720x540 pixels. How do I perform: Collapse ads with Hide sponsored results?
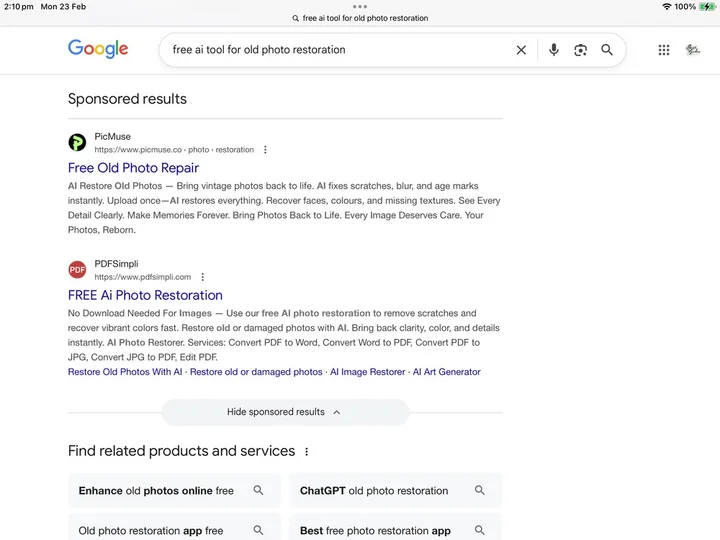(x=285, y=412)
